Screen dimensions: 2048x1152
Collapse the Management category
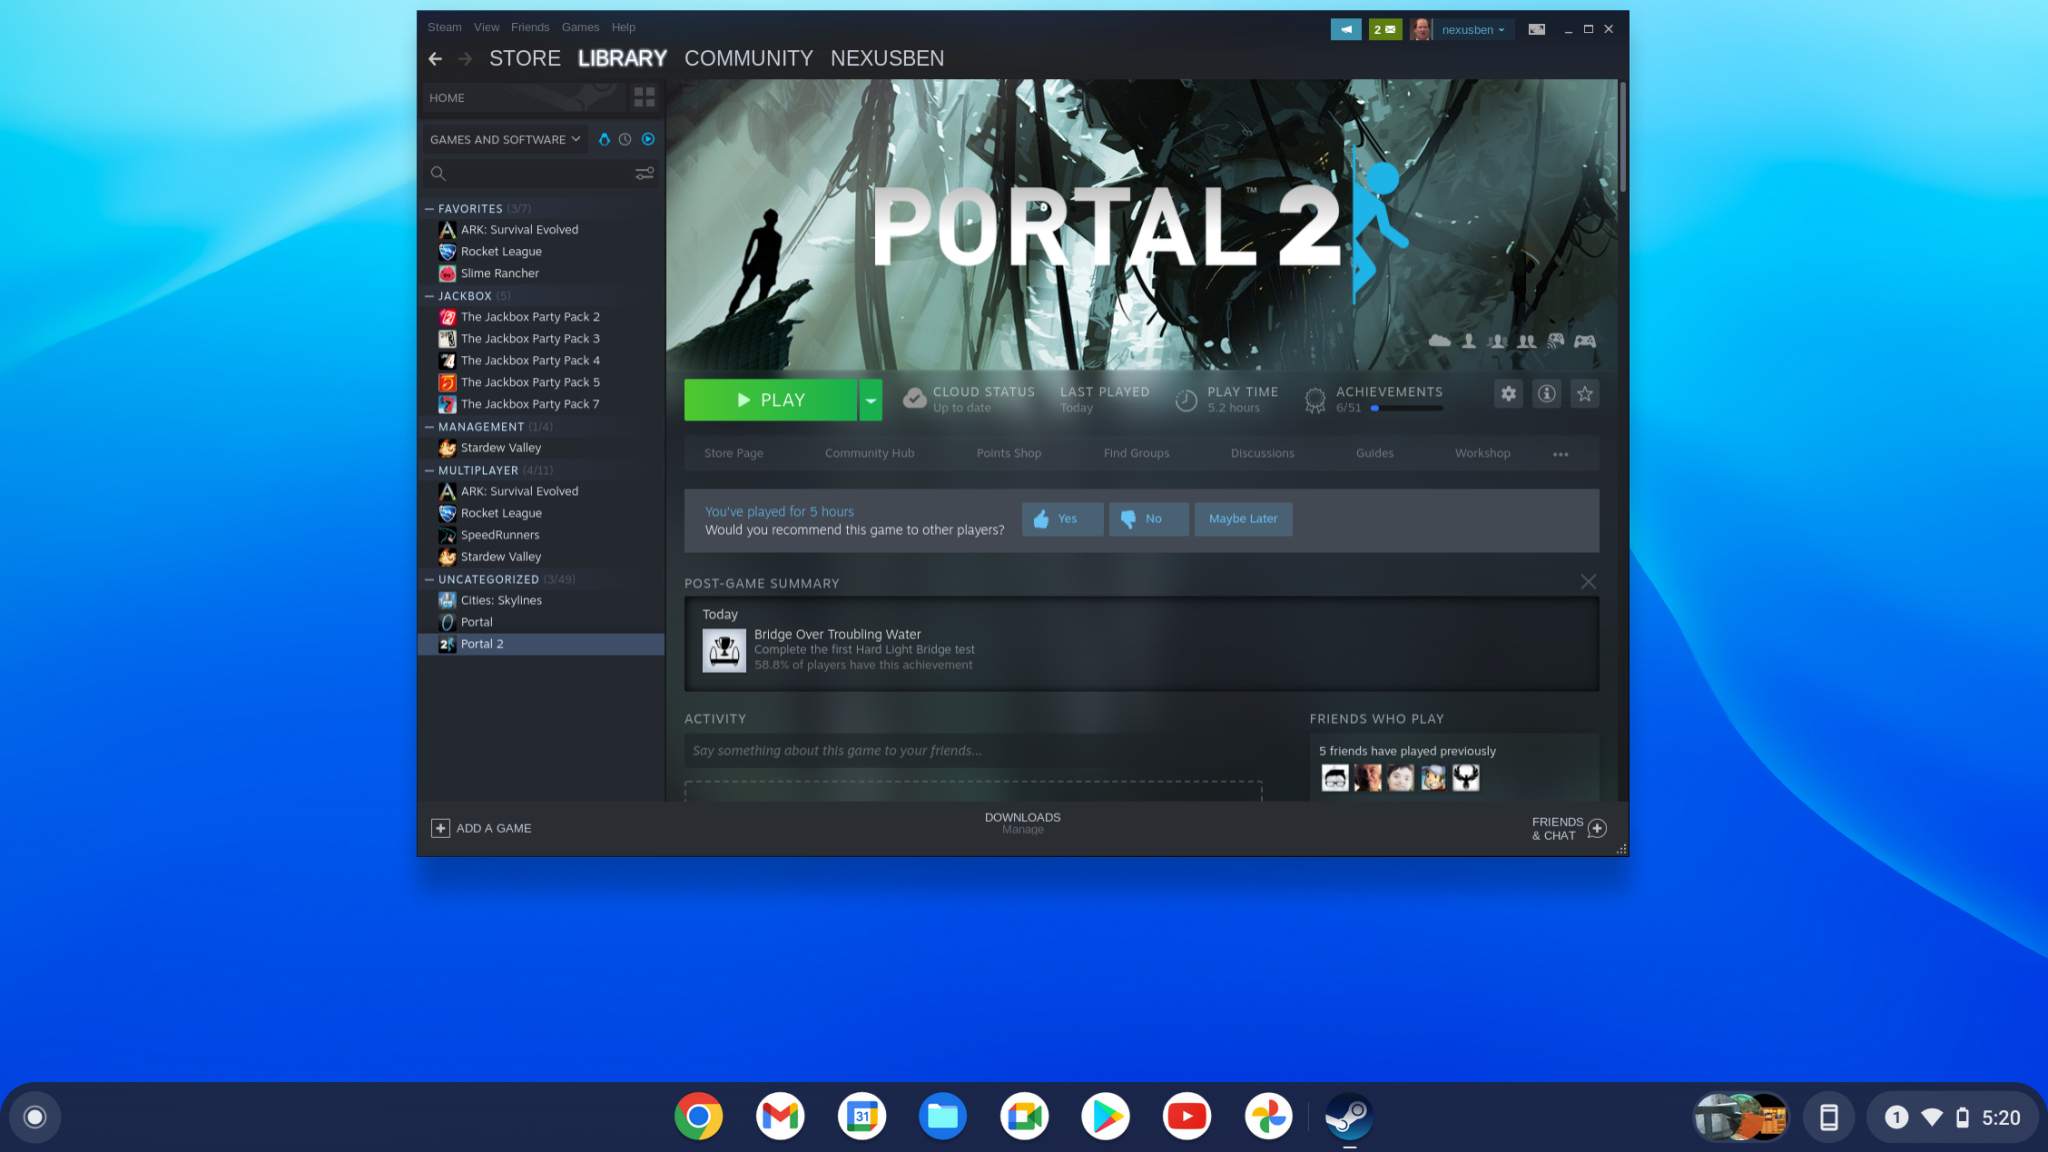point(429,427)
